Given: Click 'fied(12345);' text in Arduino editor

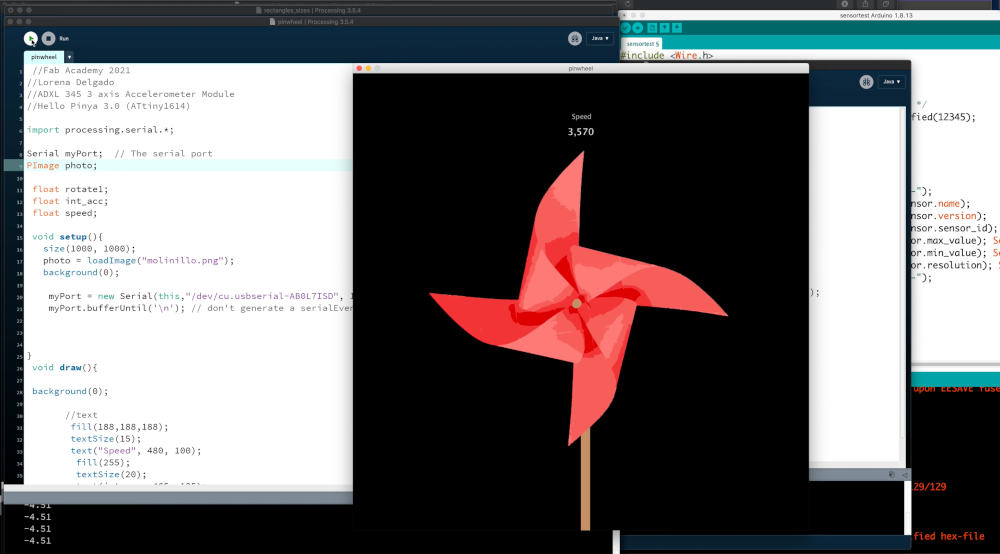Looking at the screenshot, I should click(943, 117).
